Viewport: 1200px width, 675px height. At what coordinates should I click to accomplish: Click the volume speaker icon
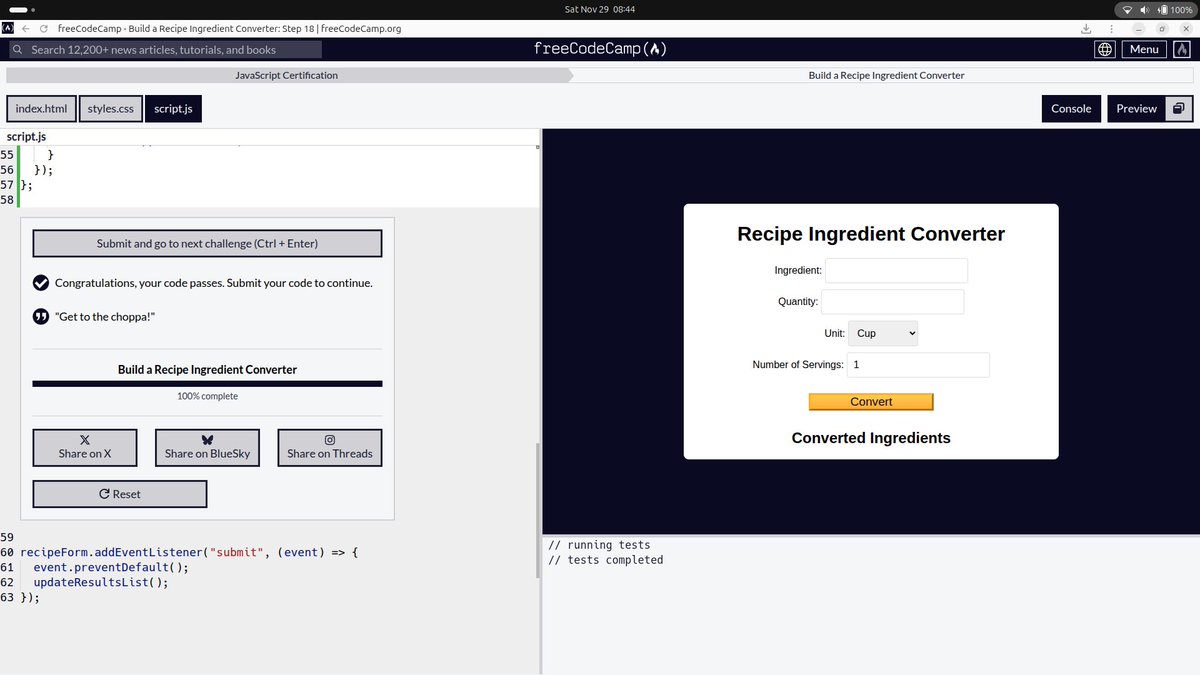(x=1145, y=9)
